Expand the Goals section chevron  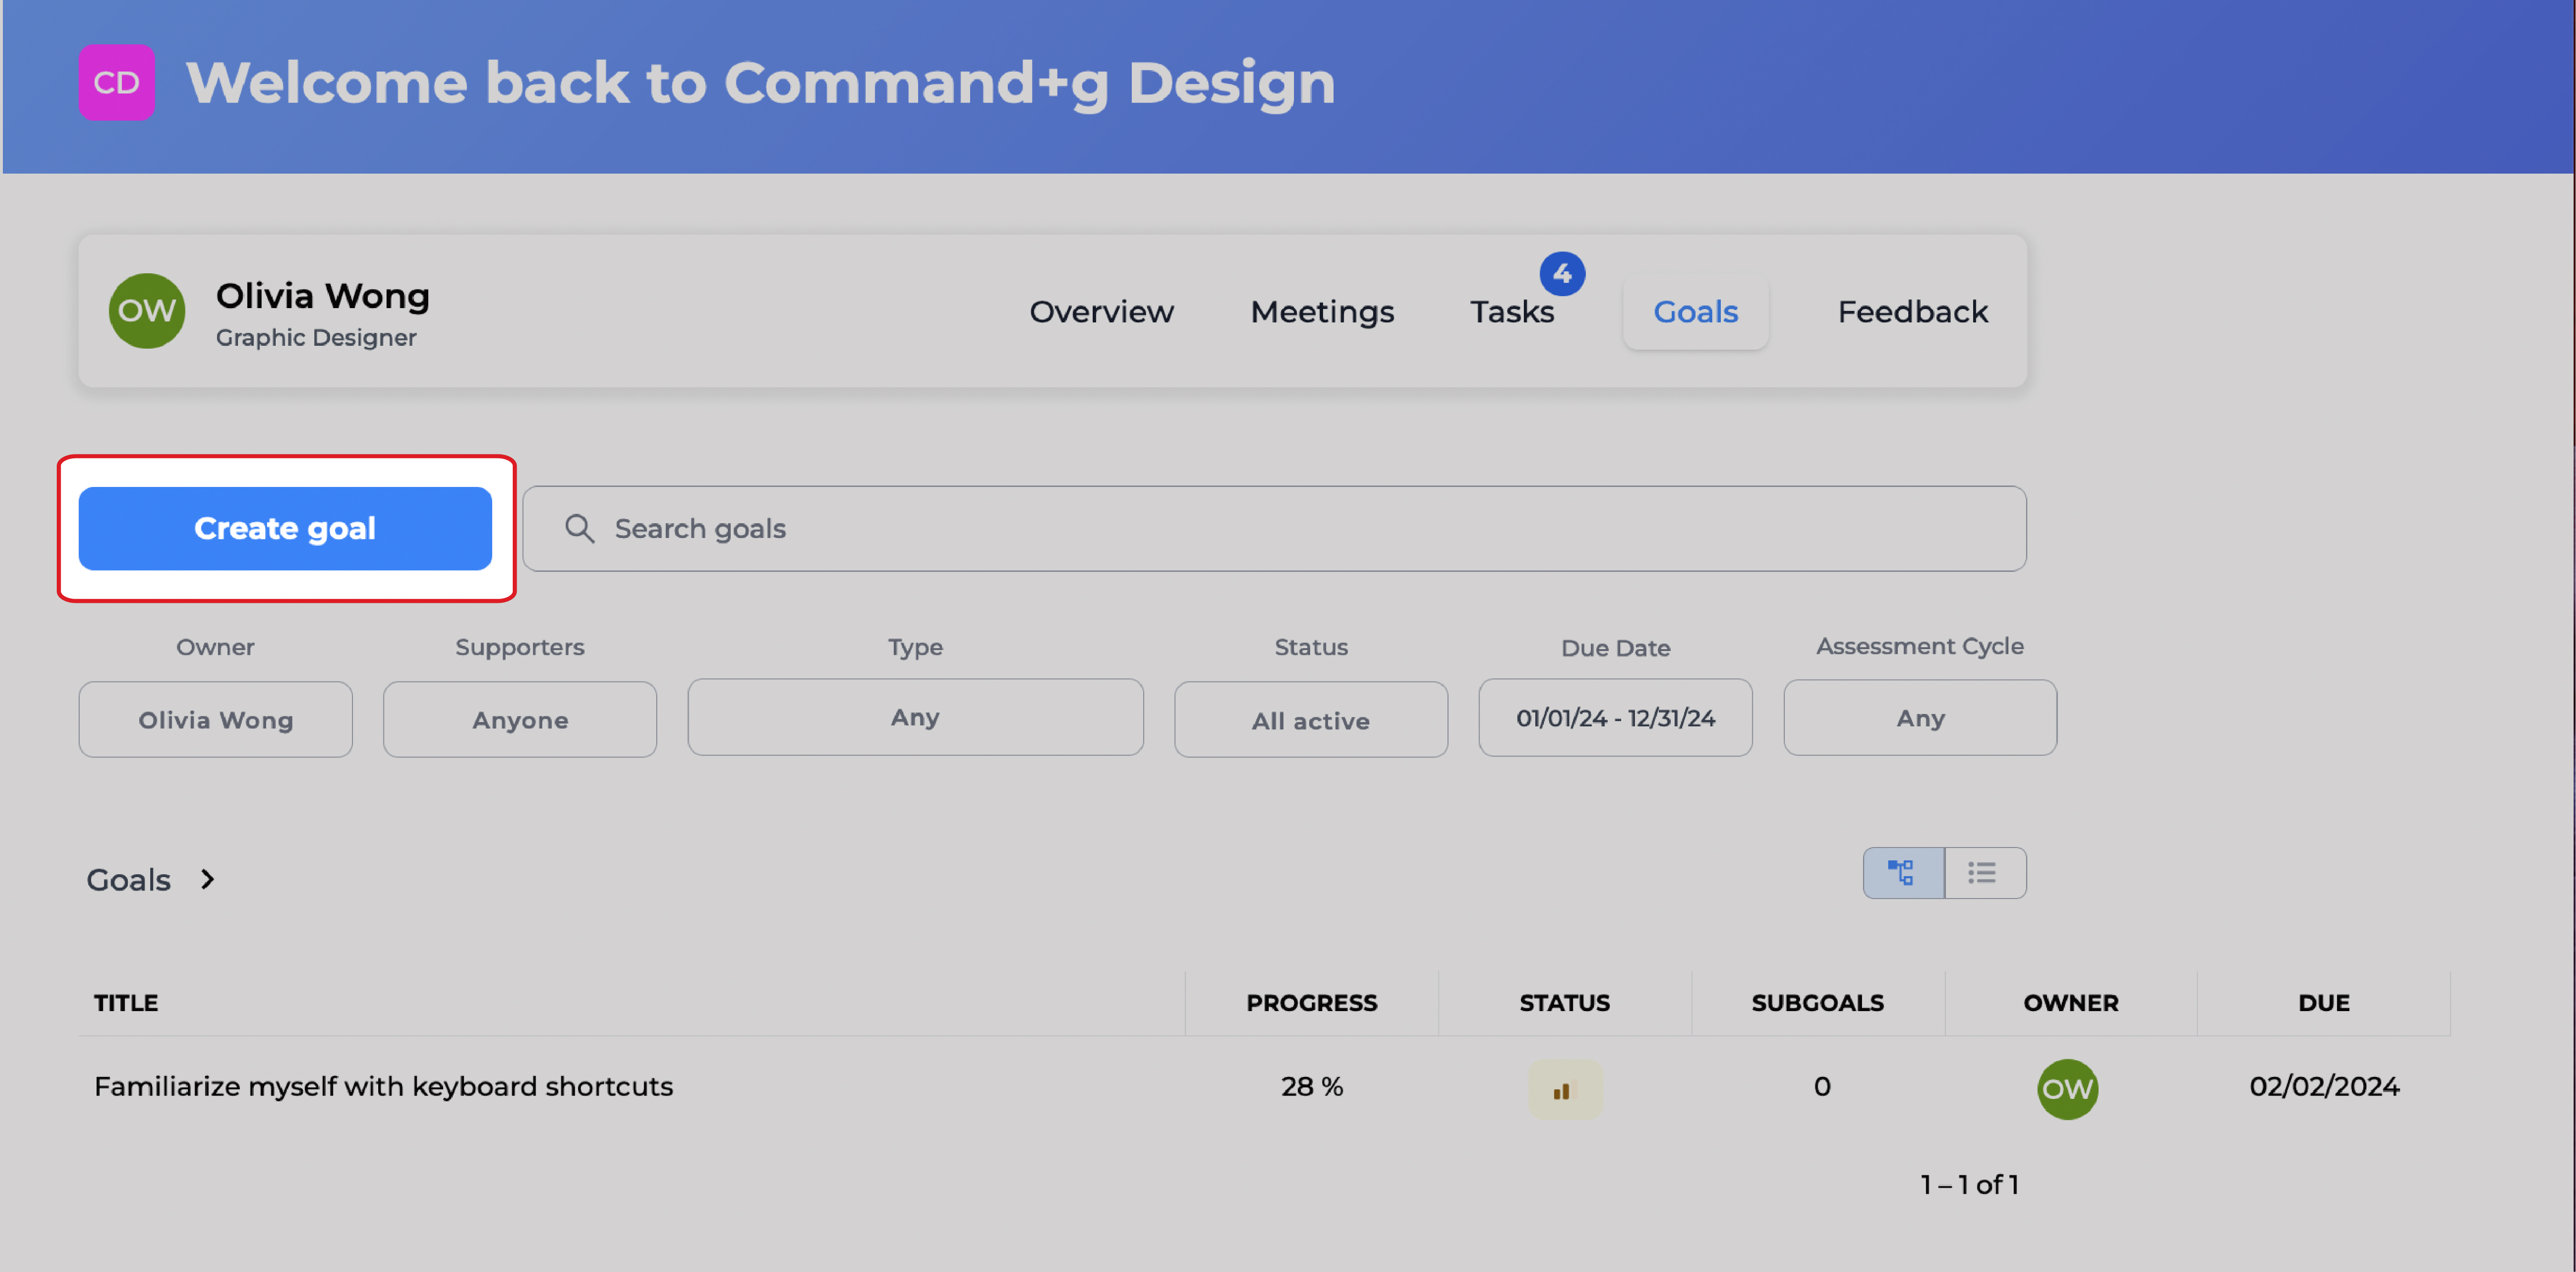pyautogui.click(x=207, y=879)
